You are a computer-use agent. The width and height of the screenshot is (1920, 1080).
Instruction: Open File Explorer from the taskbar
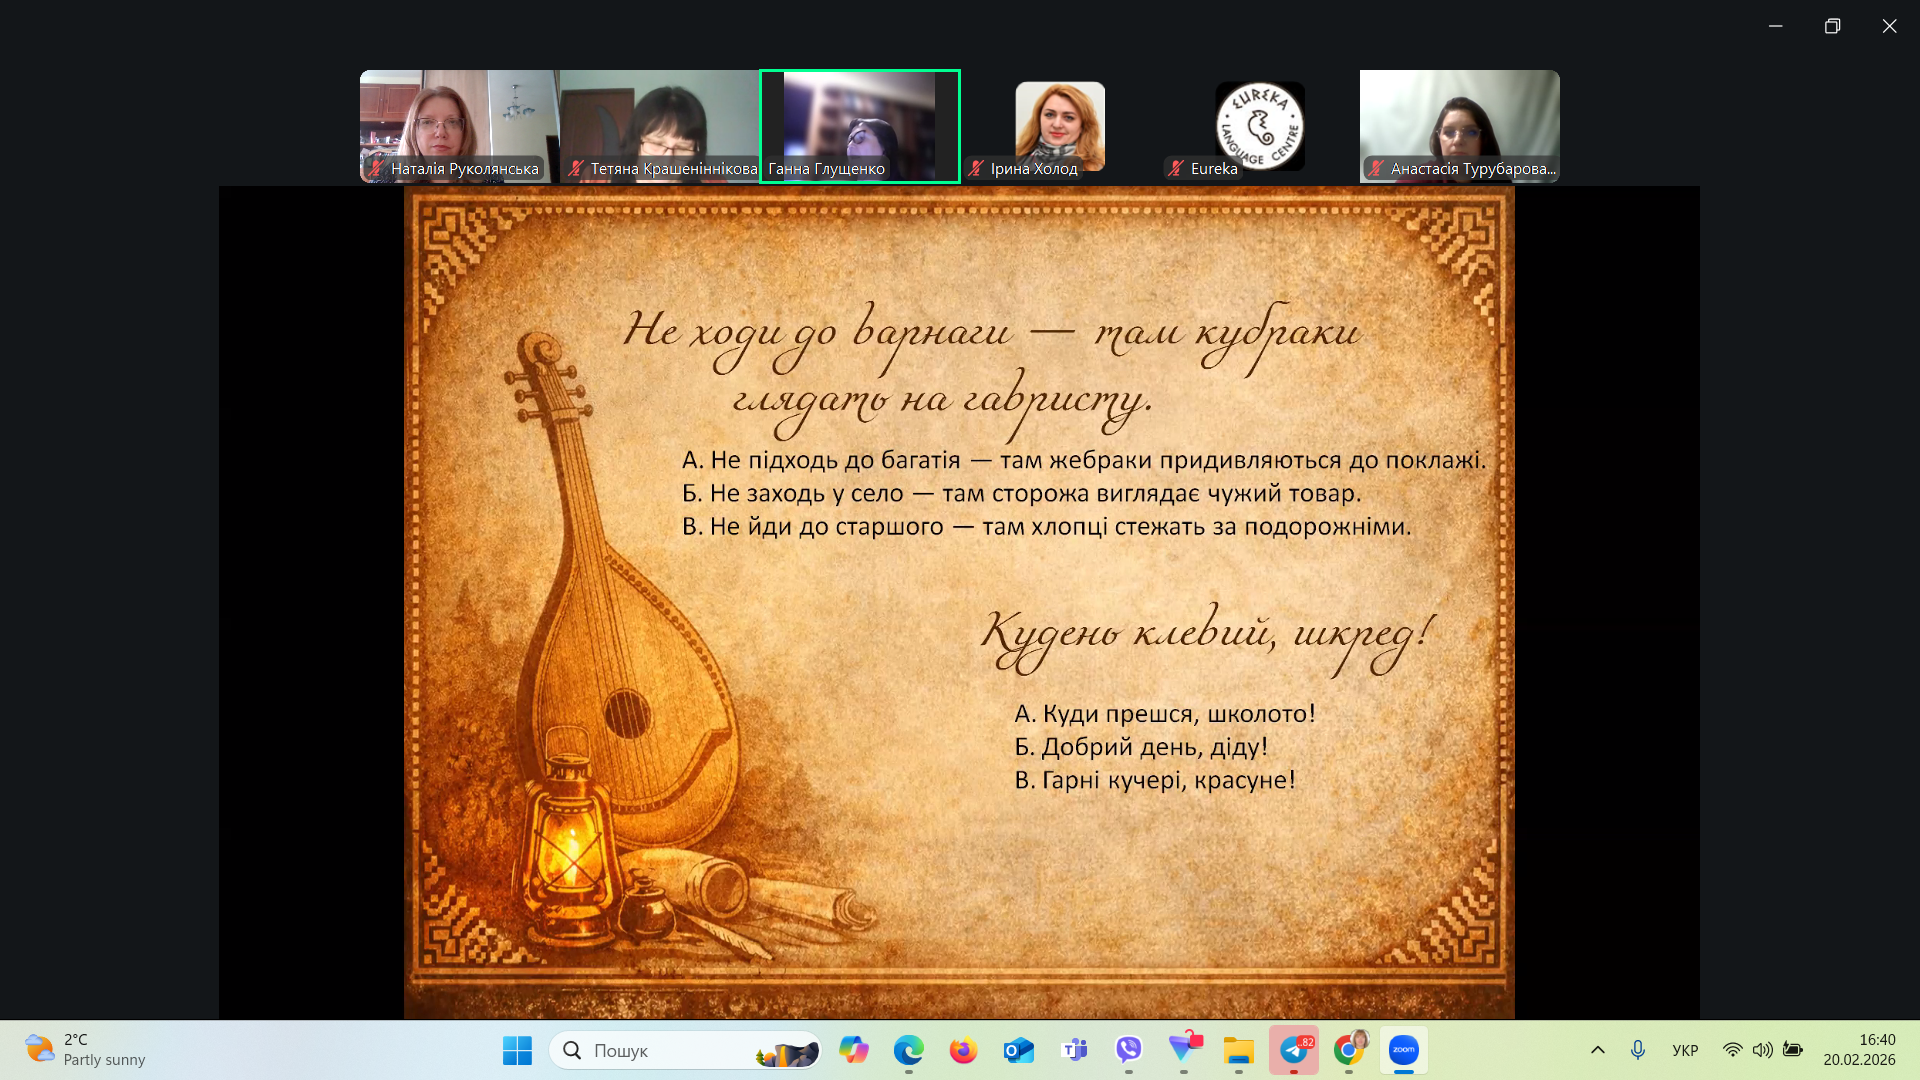pyautogui.click(x=1238, y=1050)
